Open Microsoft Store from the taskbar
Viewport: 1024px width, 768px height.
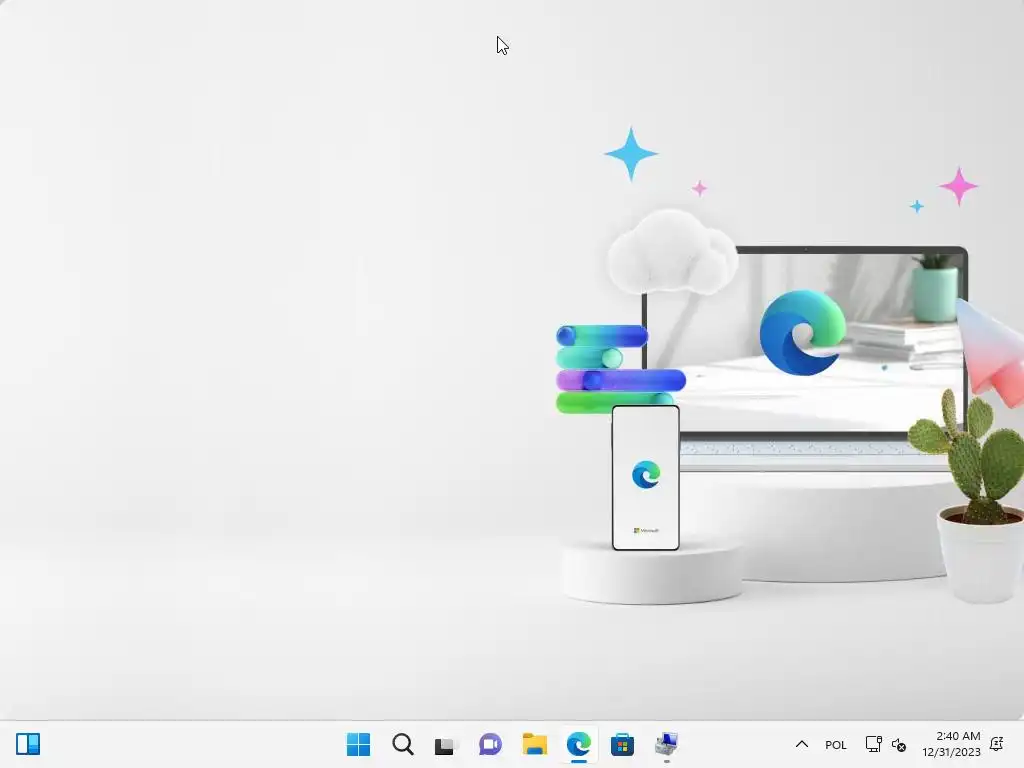point(622,744)
